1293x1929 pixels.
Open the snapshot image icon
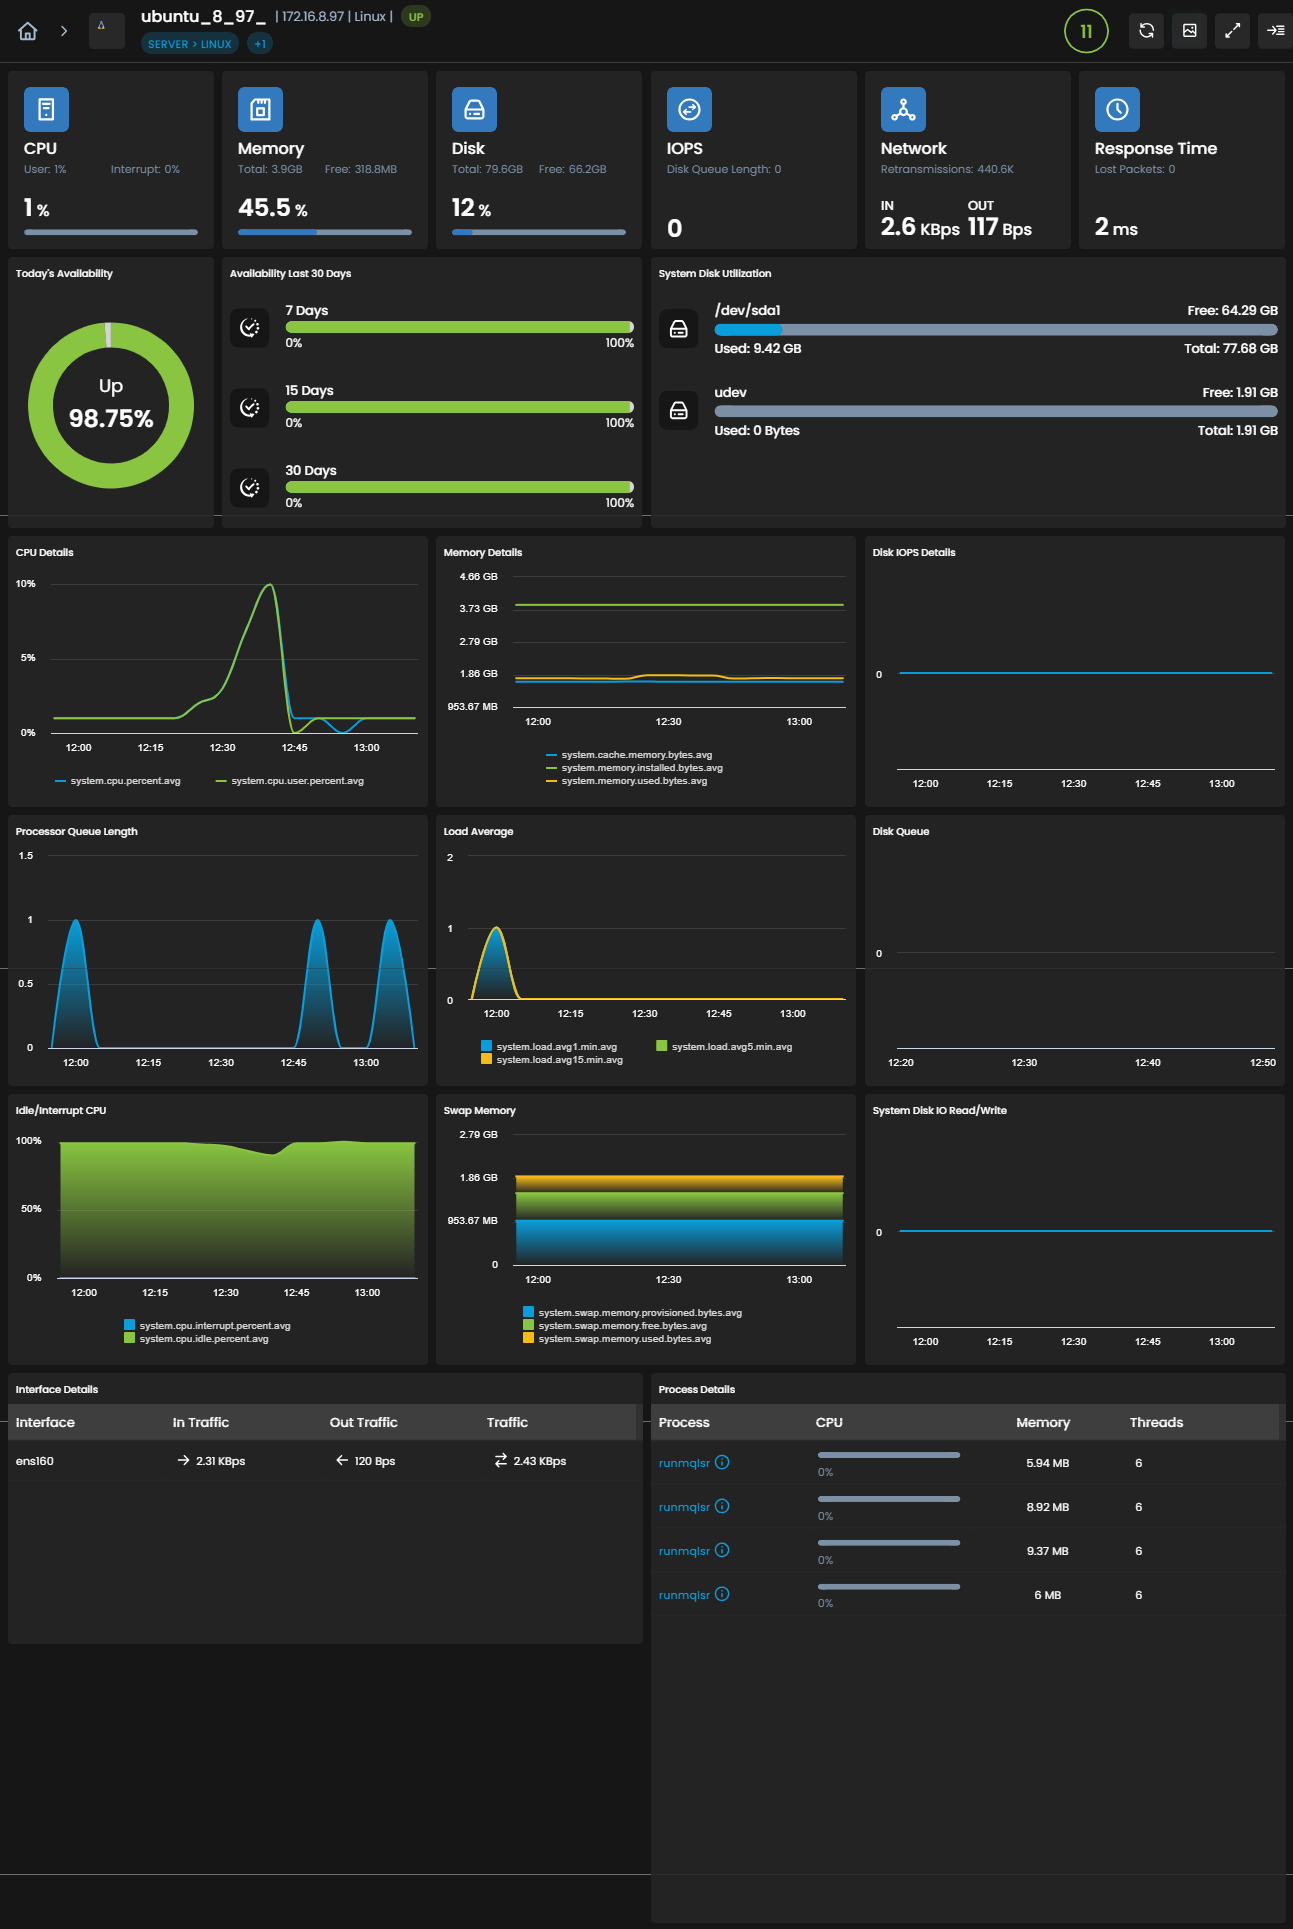(1189, 31)
